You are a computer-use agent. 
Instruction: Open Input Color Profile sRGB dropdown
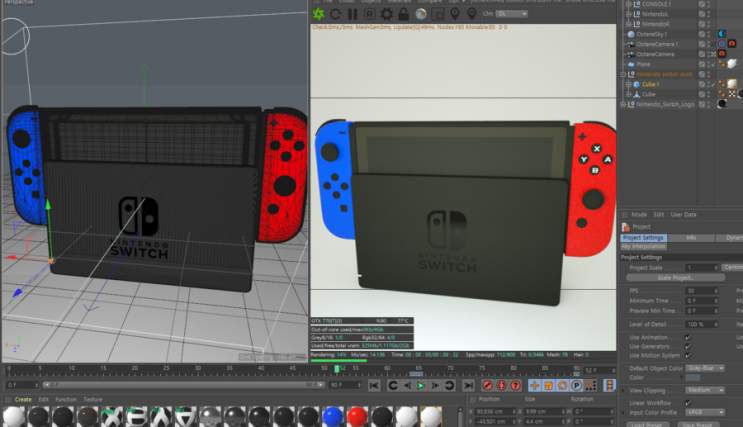pos(705,412)
